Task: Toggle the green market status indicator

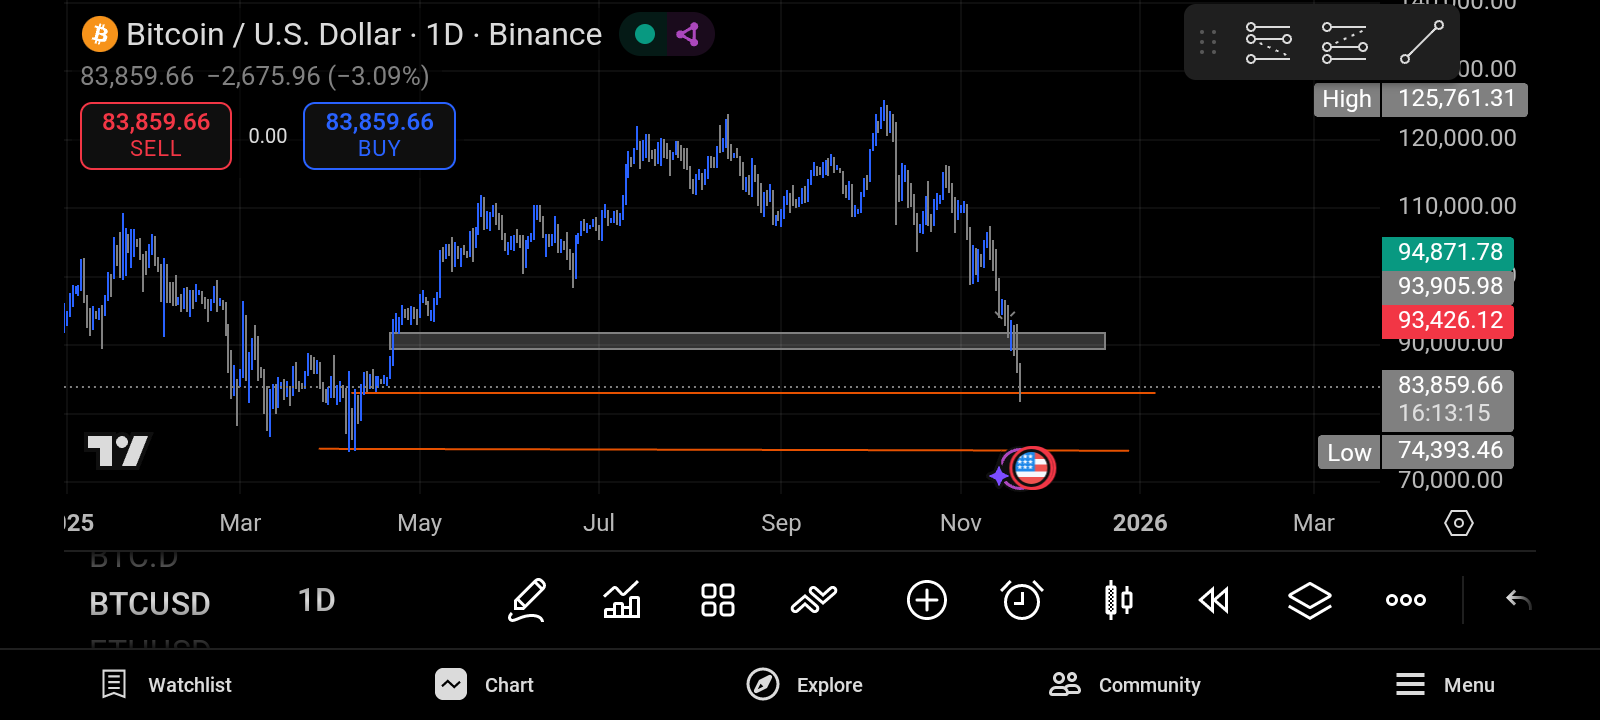Action: click(645, 34)
